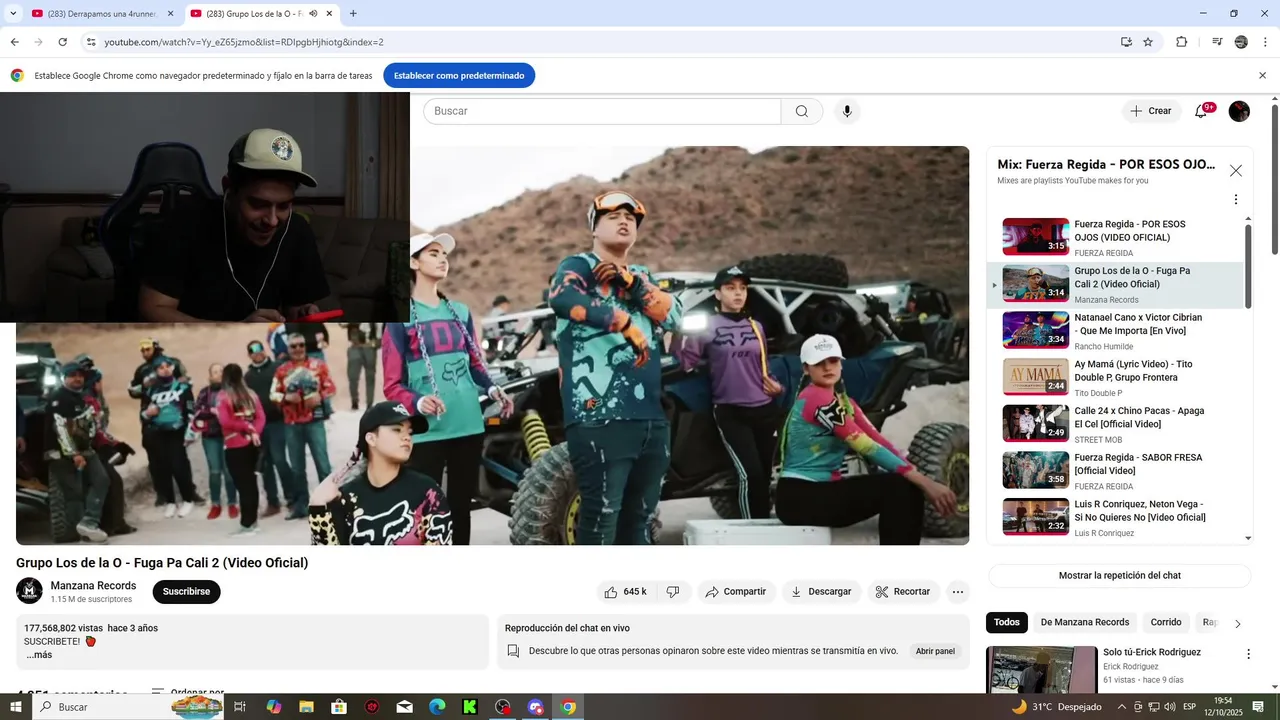Click Abrir panel button
This screenshot has width=1280, height=720.
pos(935,651)
